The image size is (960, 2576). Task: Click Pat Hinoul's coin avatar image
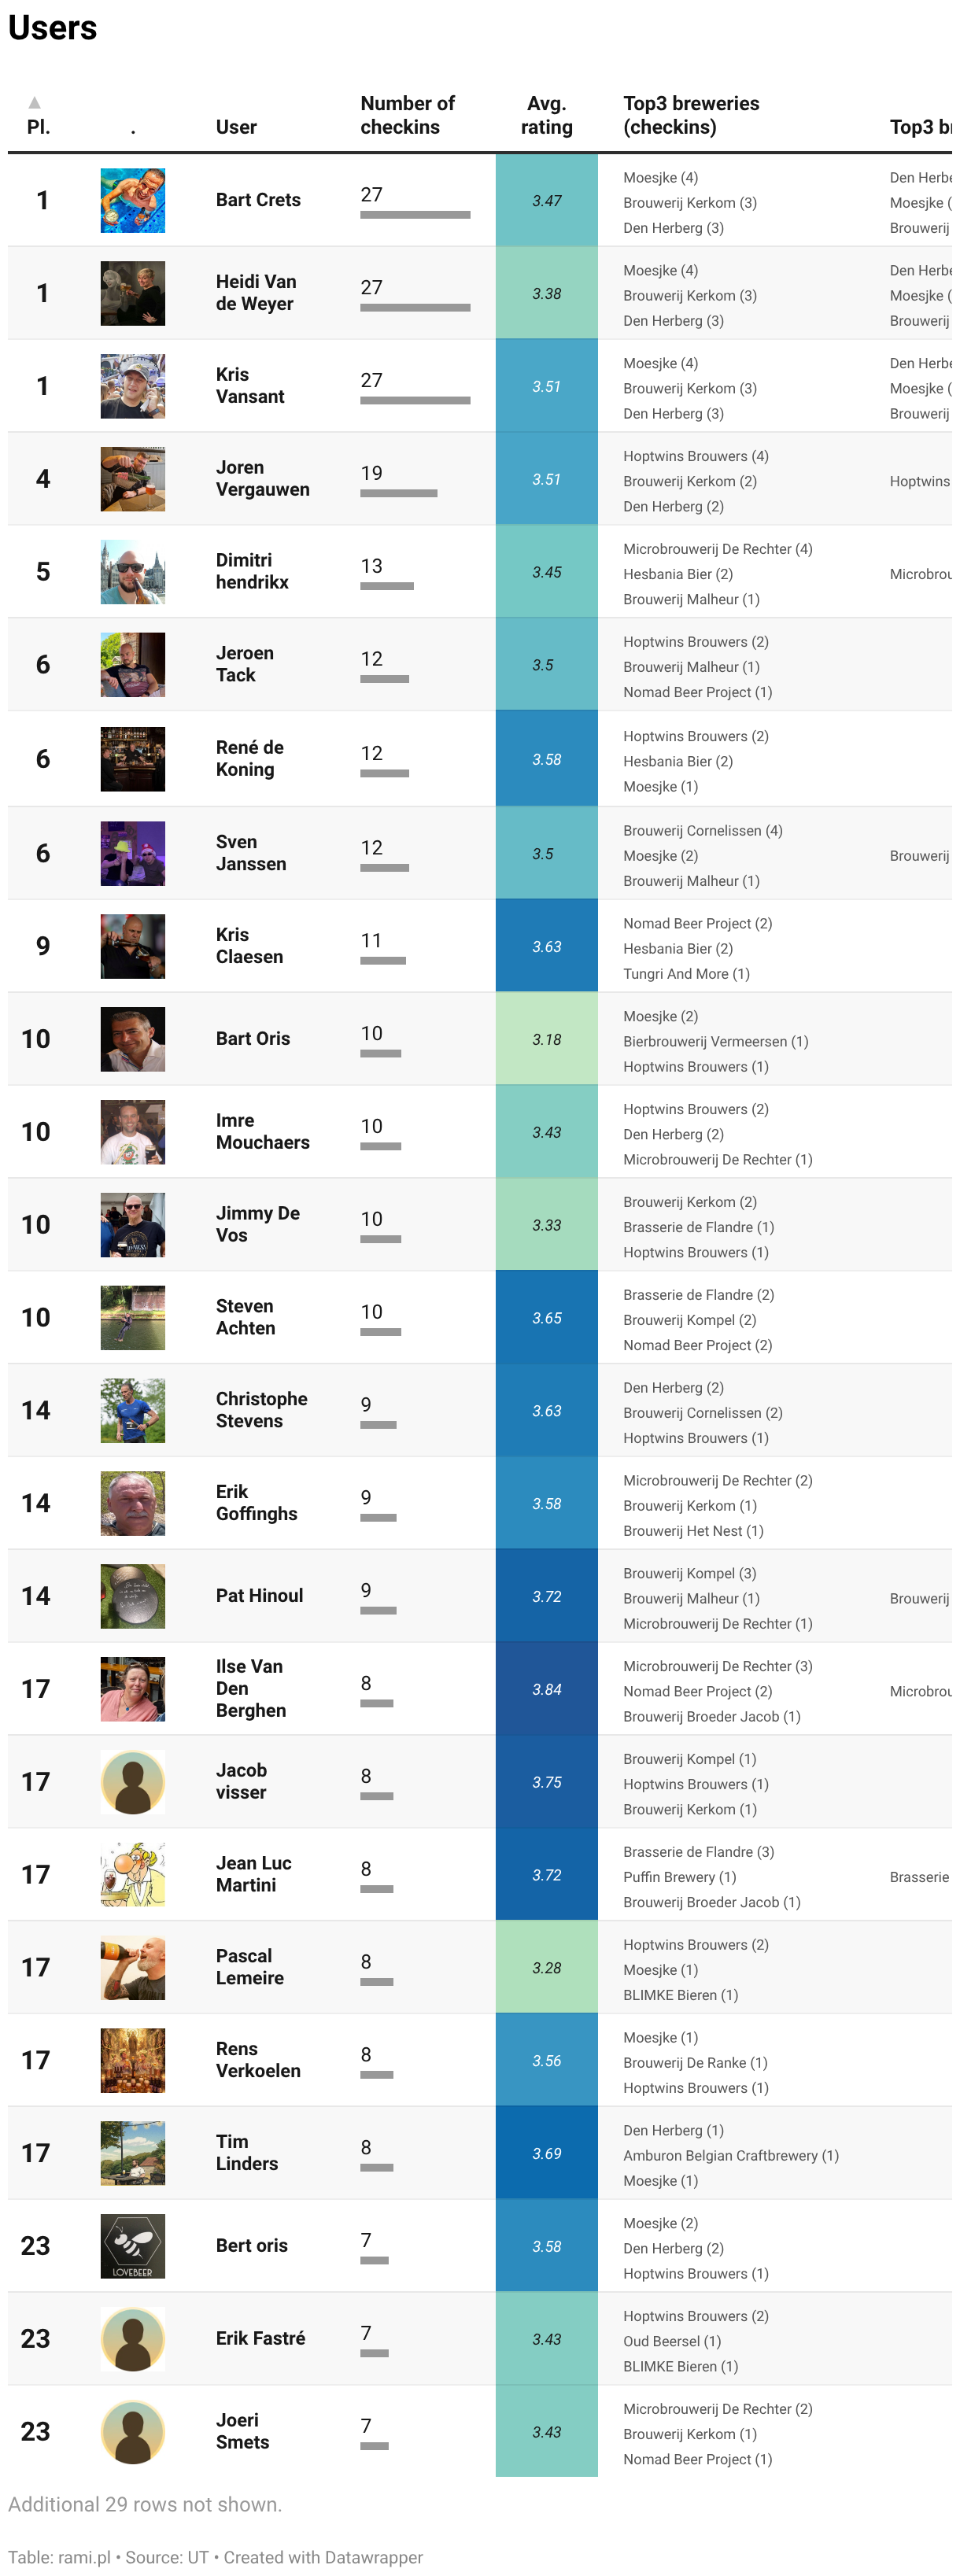click(133, 1596)
